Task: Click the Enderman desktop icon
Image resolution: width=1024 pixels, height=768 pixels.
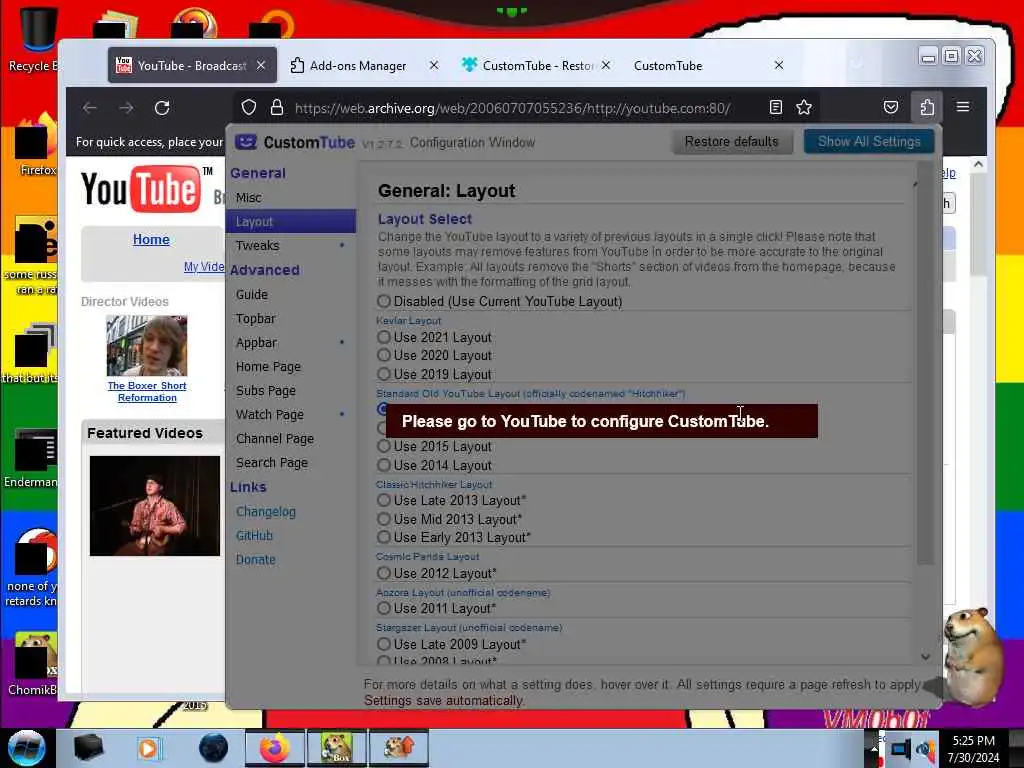Action: pos(35,451)
